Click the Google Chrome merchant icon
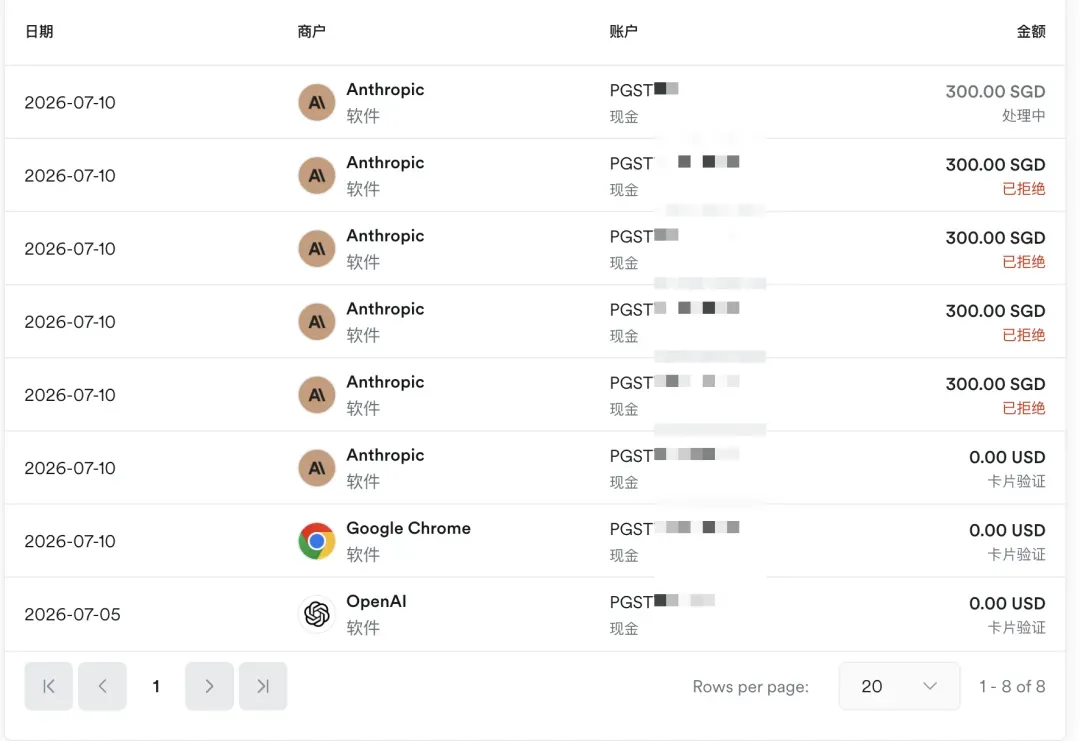Screen dimensions: 1080x741 click(x=316, y=541)
